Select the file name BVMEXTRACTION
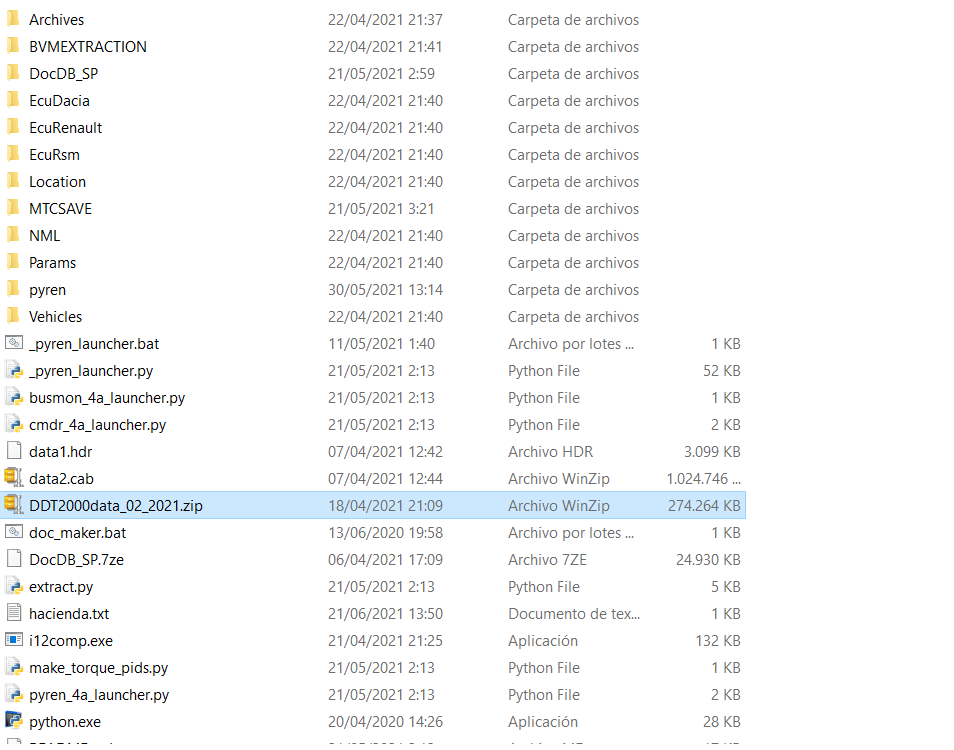Viewport: 954px width, 750px height. point(88,47)
